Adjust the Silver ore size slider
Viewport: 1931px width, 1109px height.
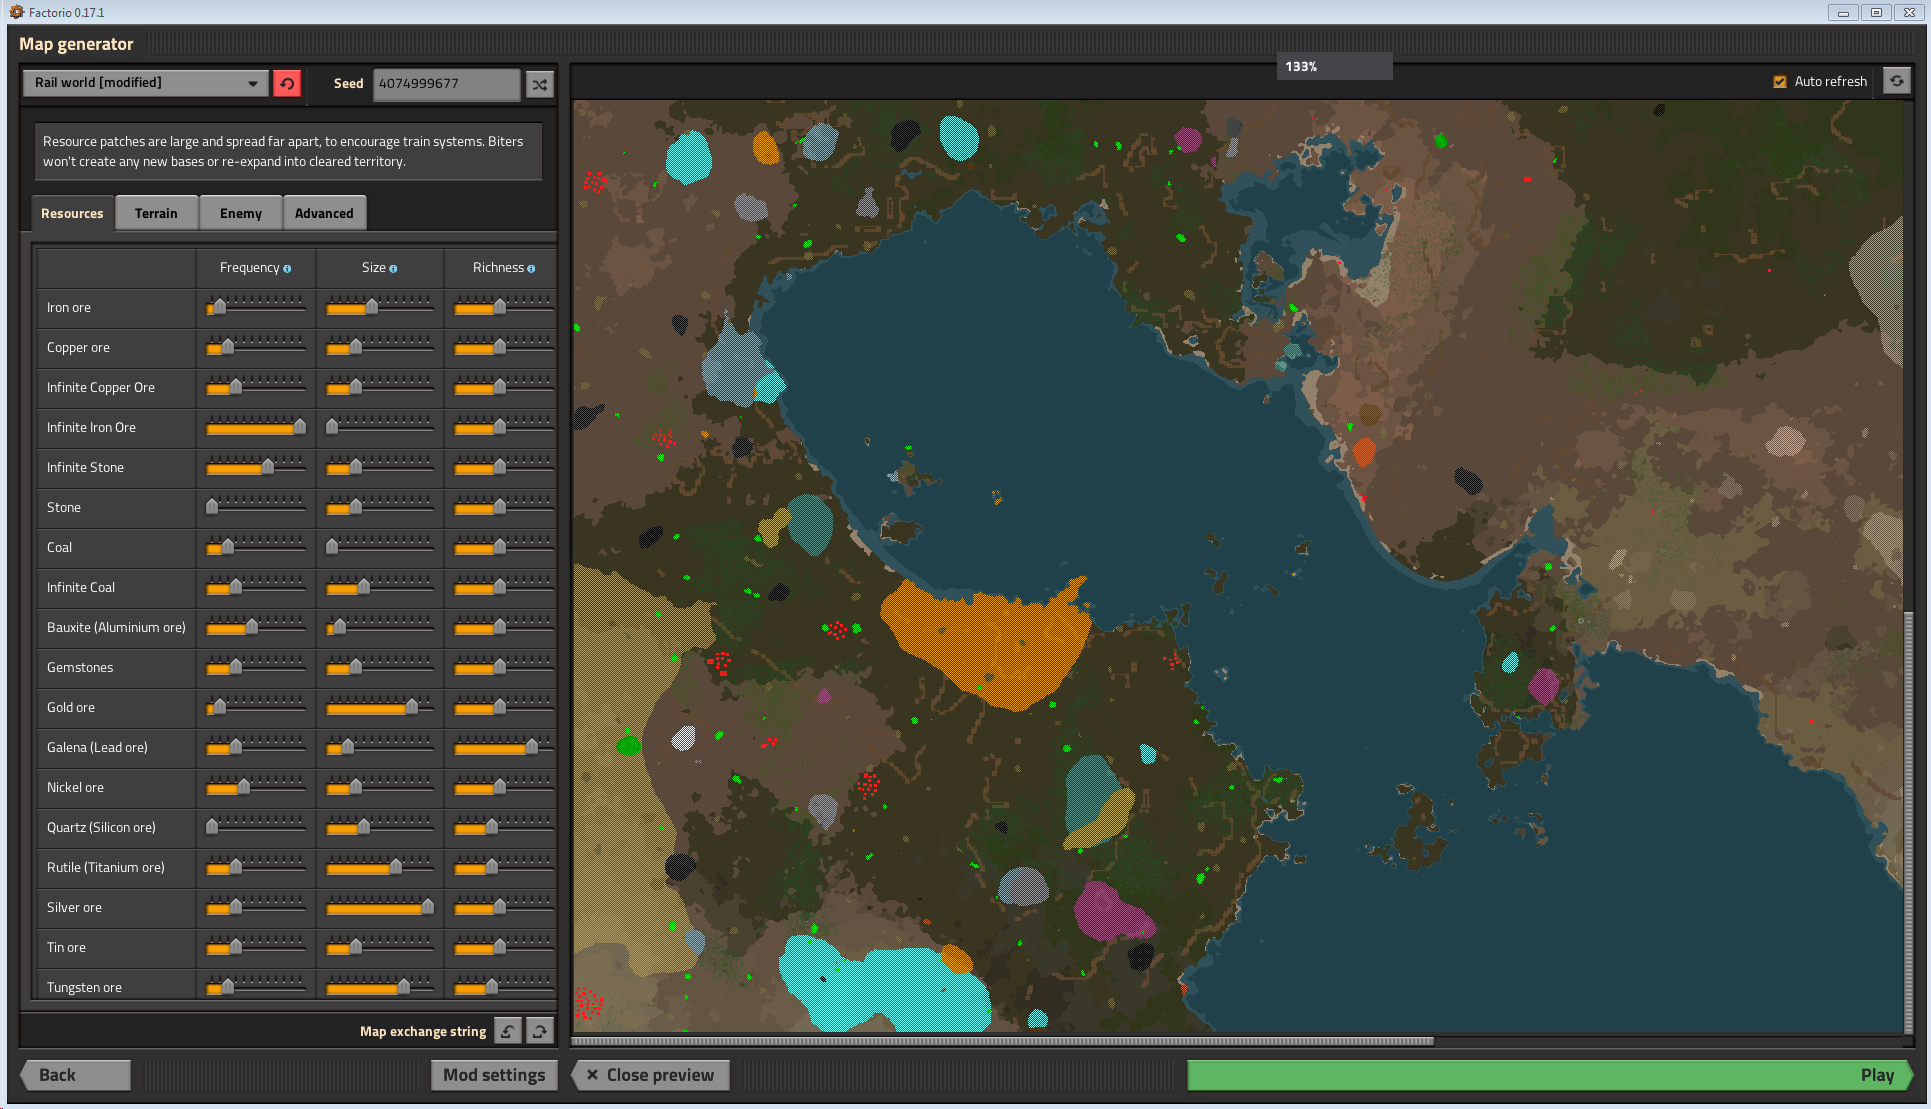(x=379, y=907)
